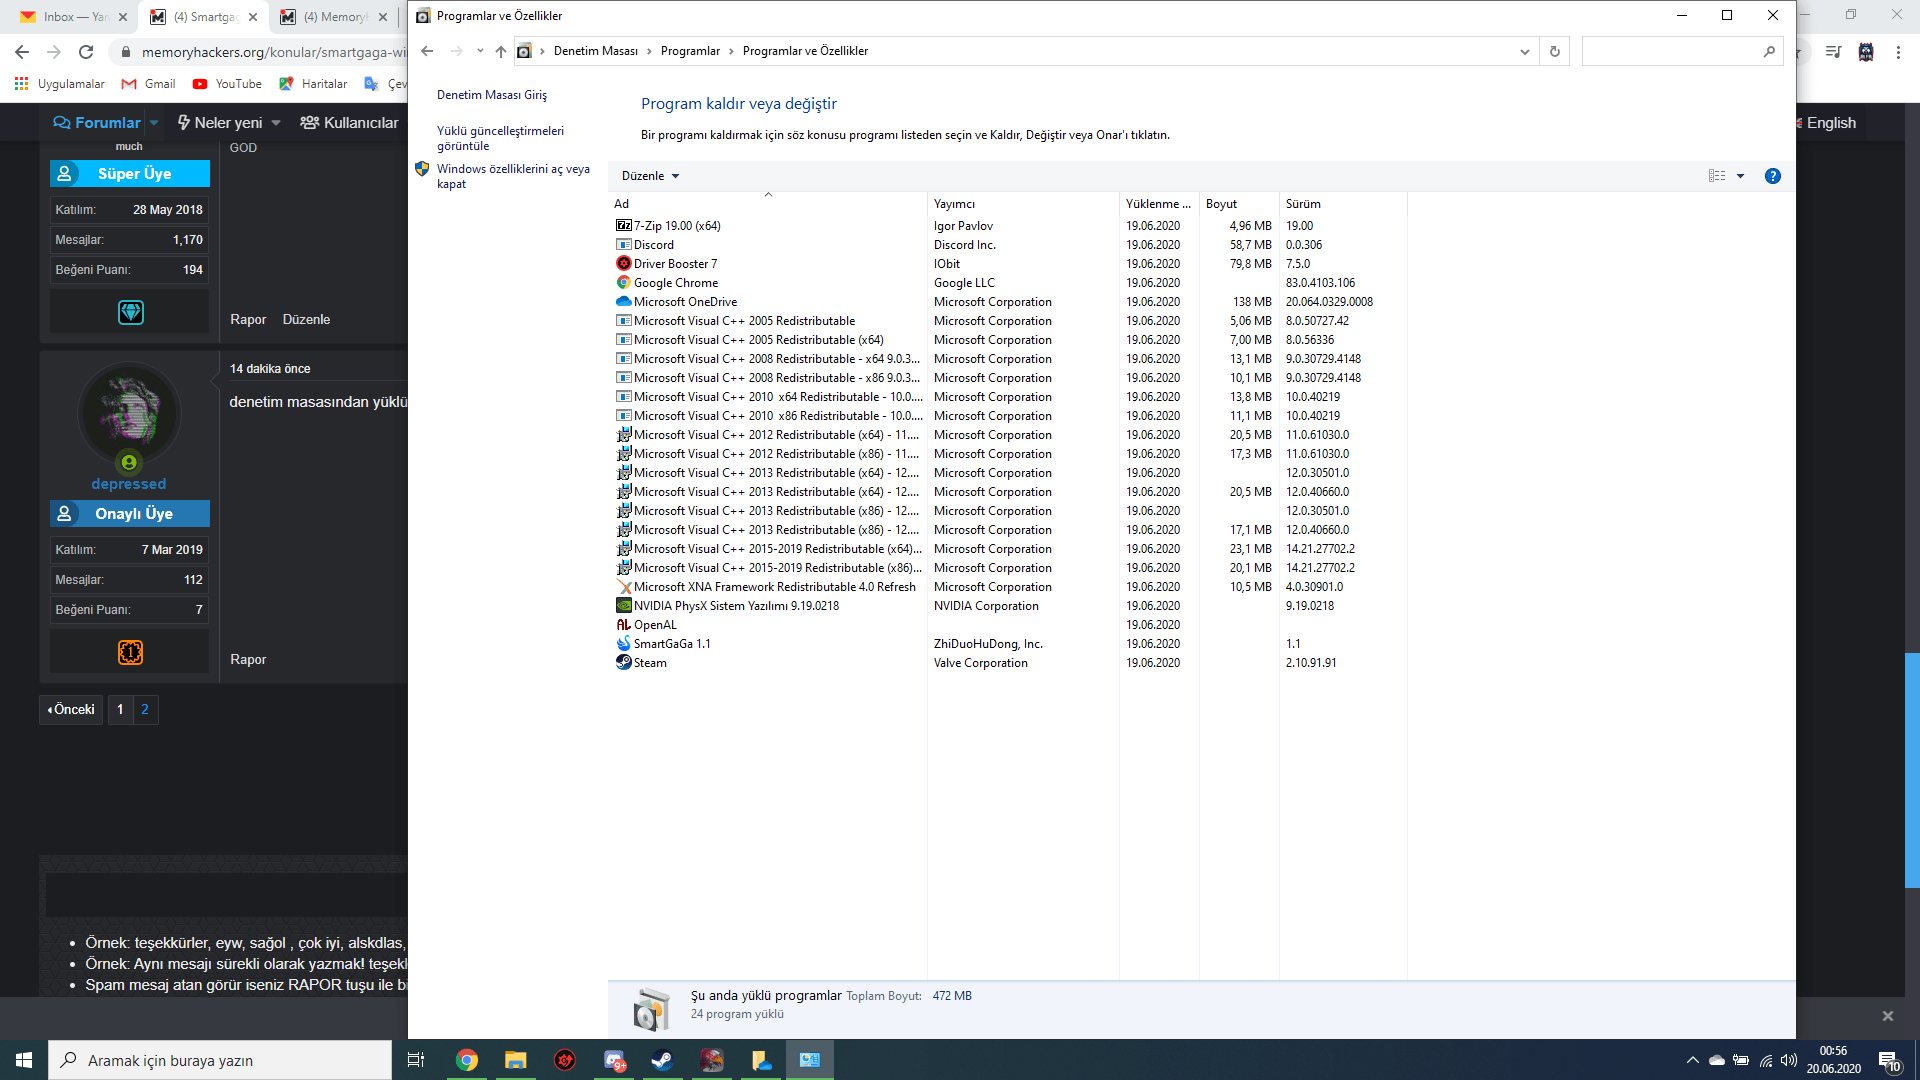The image size is (1920, 1080).
Task: Select Google Chrome in the program list
Action: pos(676,283)
